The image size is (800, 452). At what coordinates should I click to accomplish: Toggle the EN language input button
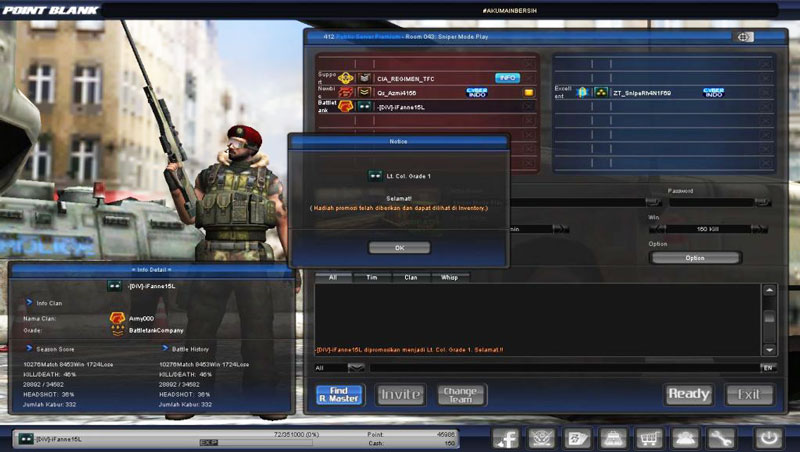coord(767,368)
